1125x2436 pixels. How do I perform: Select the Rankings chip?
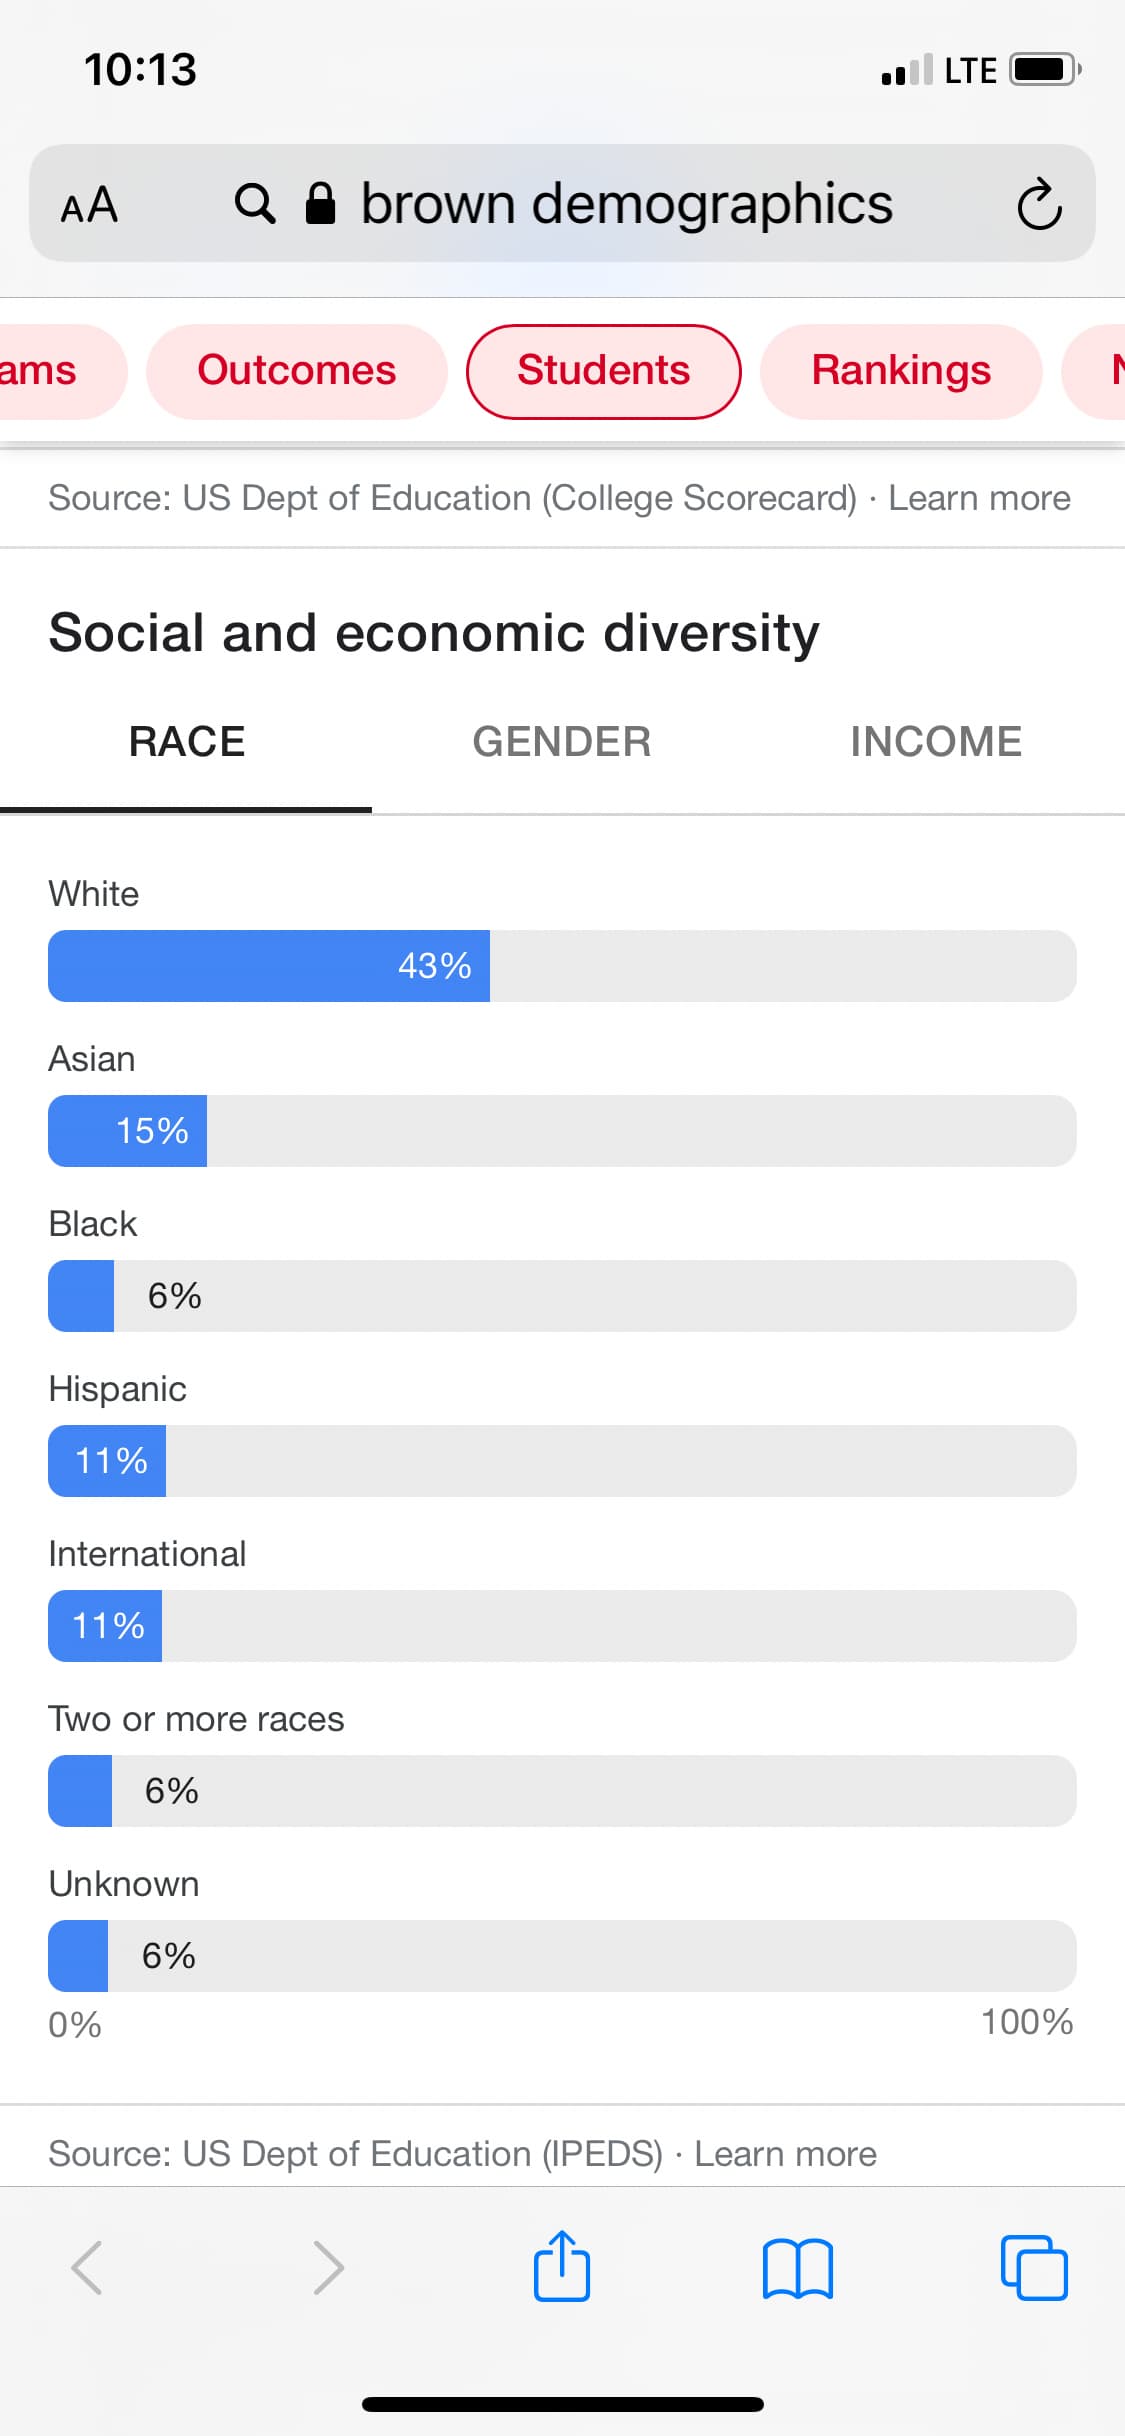pos(901,371)
